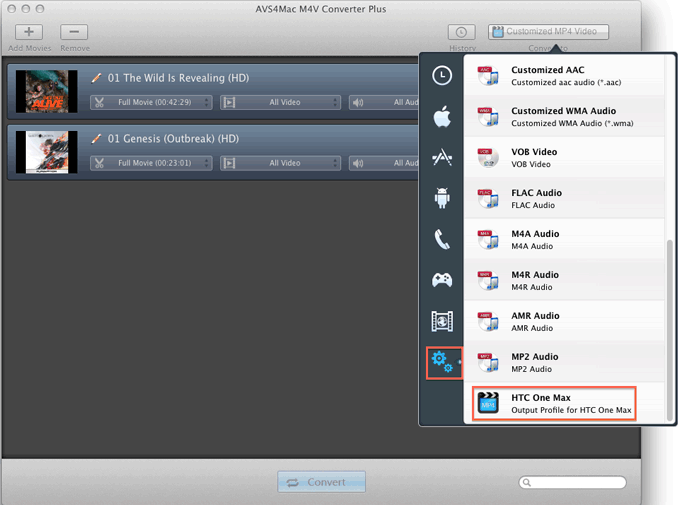Click the title 01 The Wild Is Revealing (HD)
Viewport: 678px width, 505px height.
[178, 78]
